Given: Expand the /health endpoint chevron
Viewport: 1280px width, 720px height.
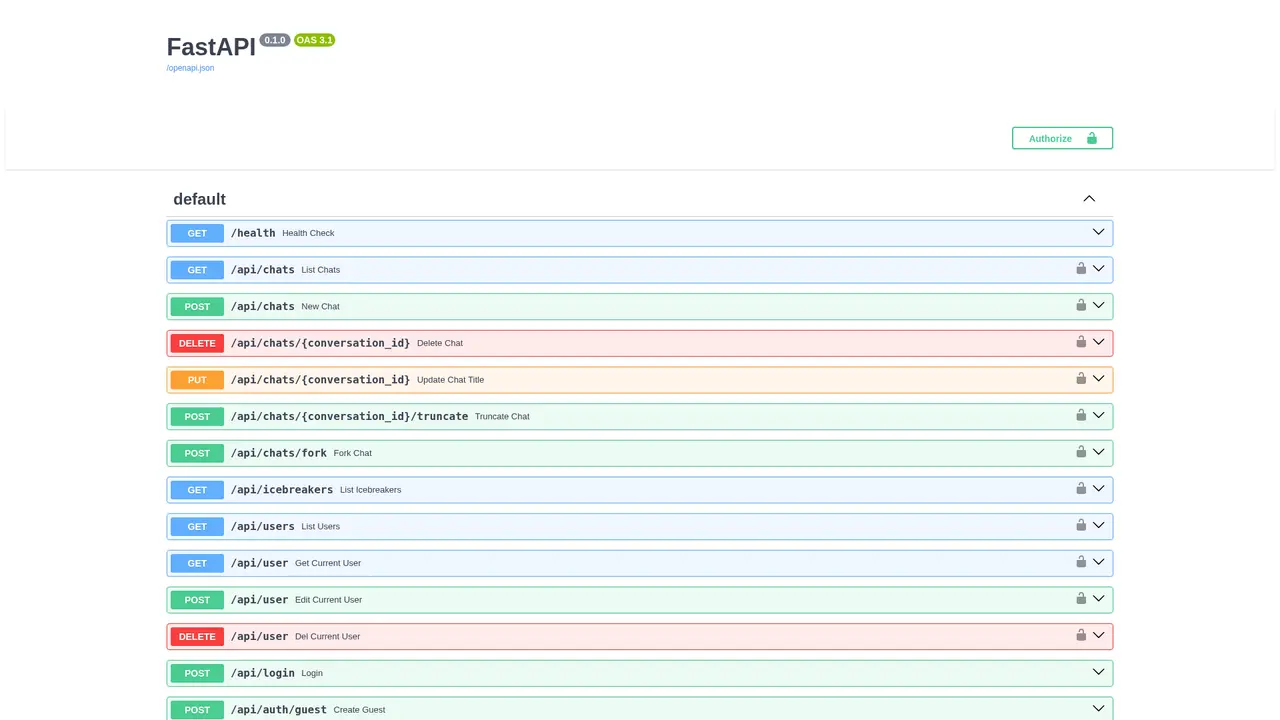Looking at the screenshot, I should pyautogui.click(x=1098, y=232).
